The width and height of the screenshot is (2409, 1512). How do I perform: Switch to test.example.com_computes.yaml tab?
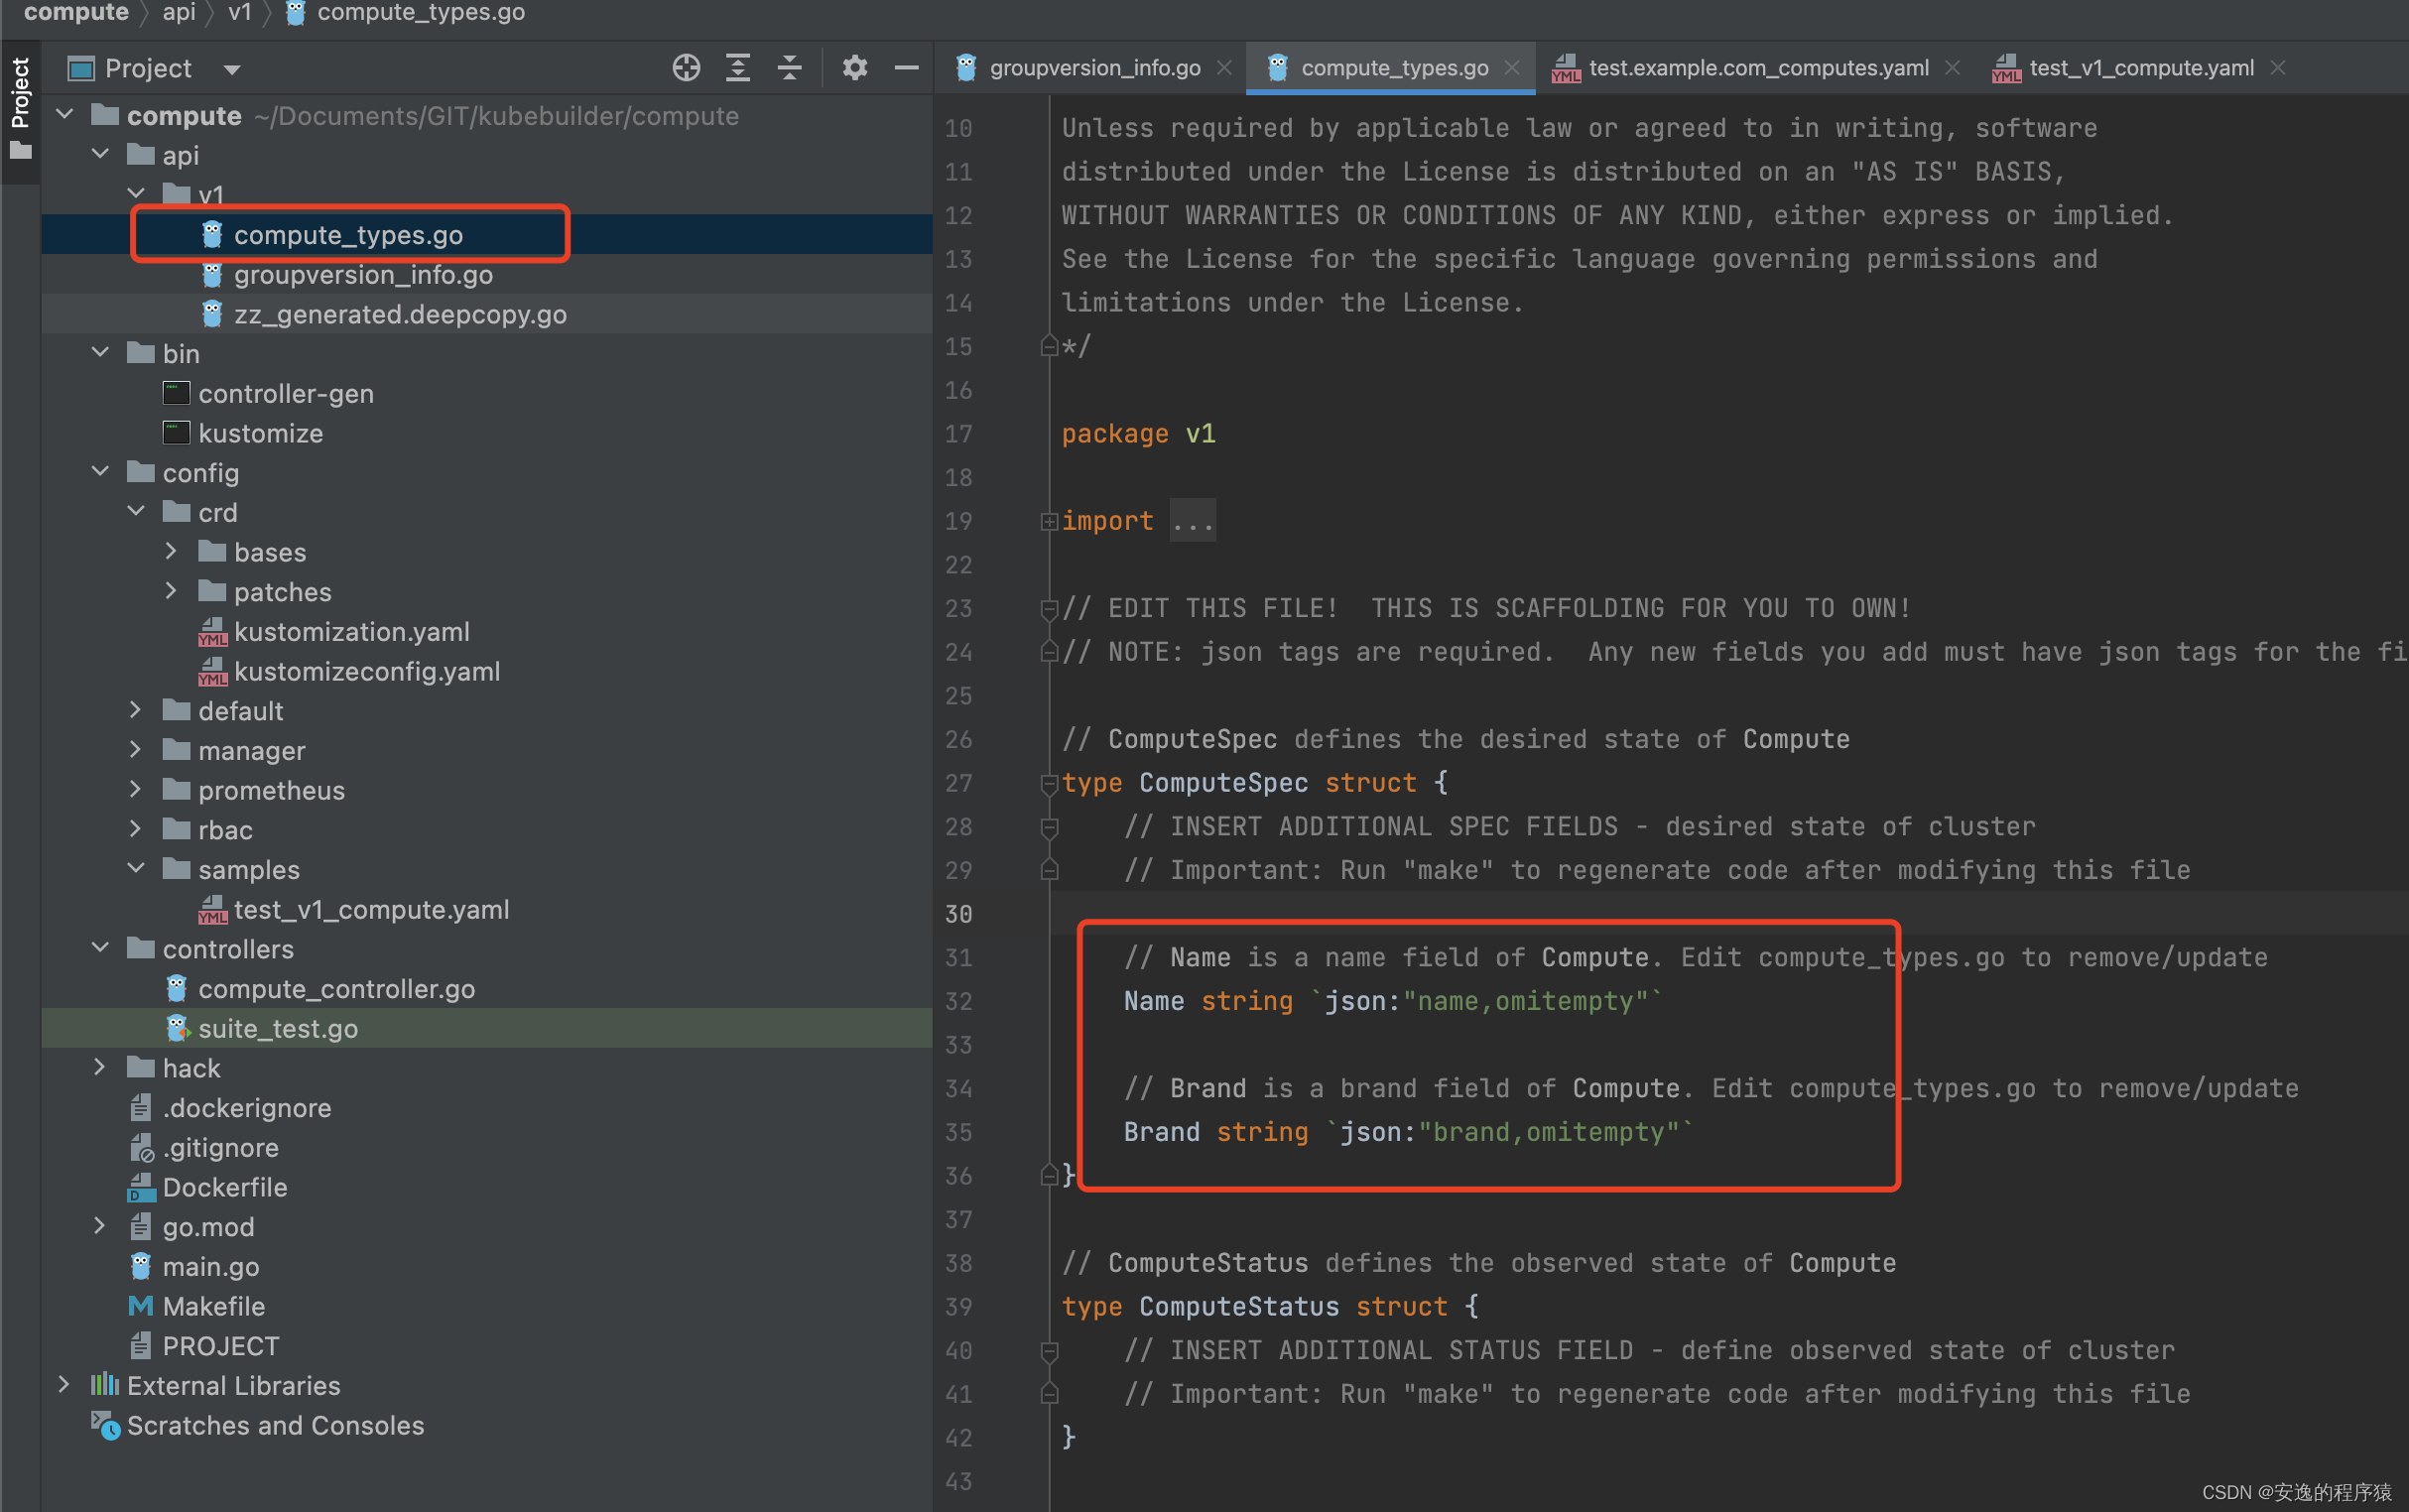pyautogui.click(x=1757, y=68)
